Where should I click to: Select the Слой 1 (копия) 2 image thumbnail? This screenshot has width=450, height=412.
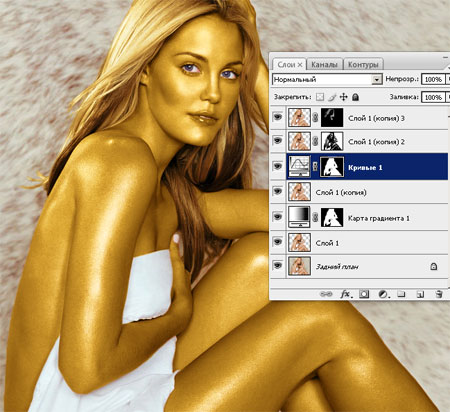[x=299, y=141]
